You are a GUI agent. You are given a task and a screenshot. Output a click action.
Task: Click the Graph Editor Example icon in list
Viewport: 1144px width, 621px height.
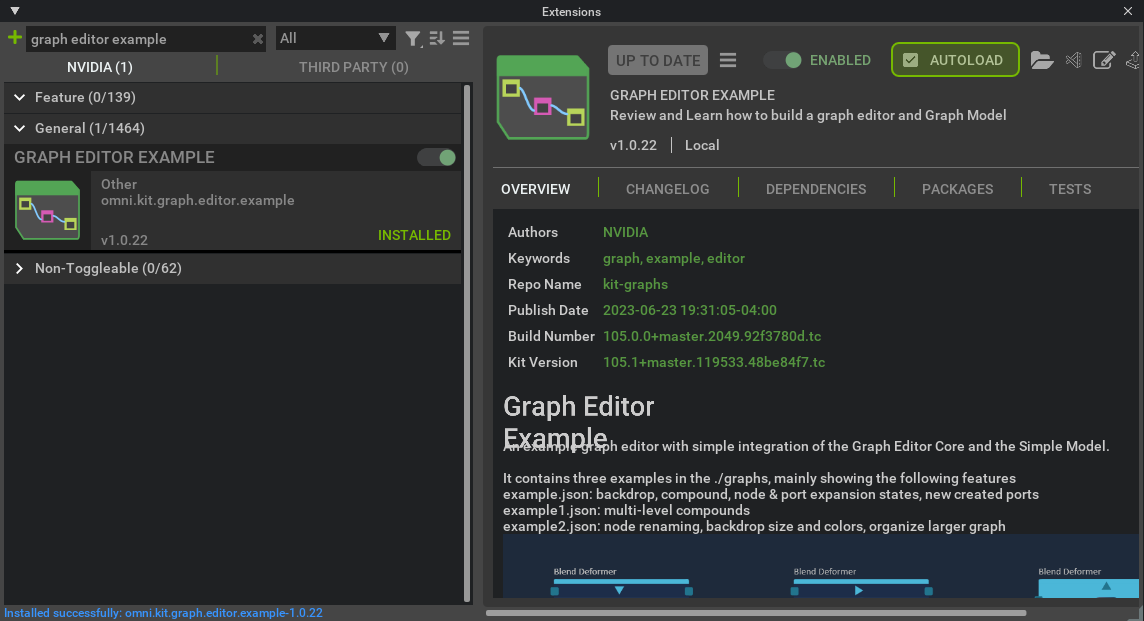47,210
